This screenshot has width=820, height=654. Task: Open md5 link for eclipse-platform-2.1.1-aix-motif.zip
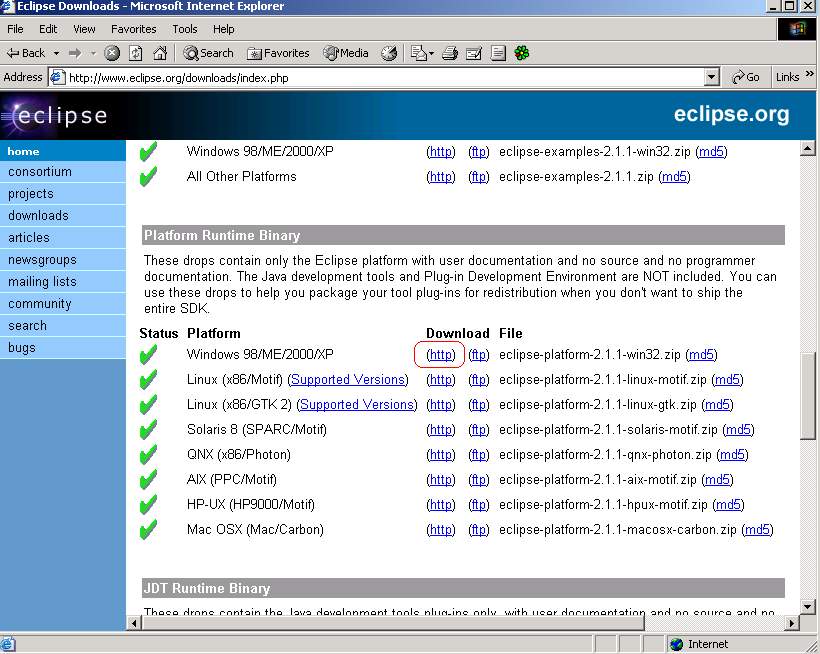pyautogui.click(x=717, y=480)
